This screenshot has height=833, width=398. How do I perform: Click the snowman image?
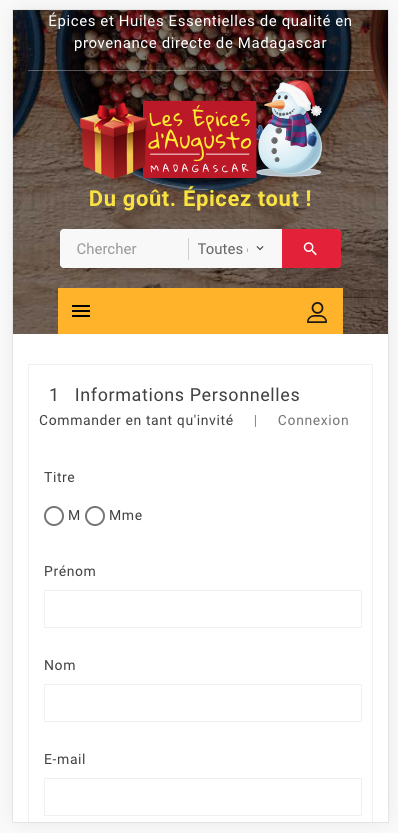point(290,130)
